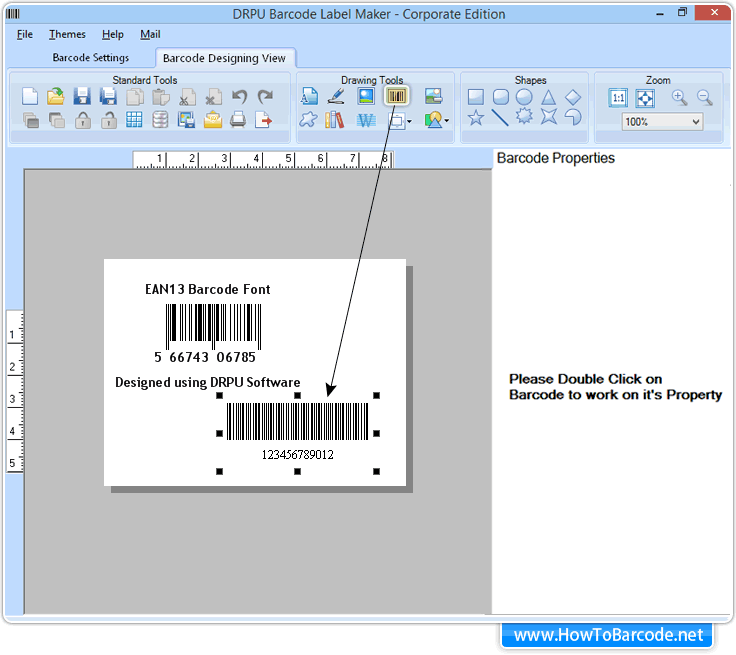
Task: Select the custom shape tool
Action: [x=308, y=120]
